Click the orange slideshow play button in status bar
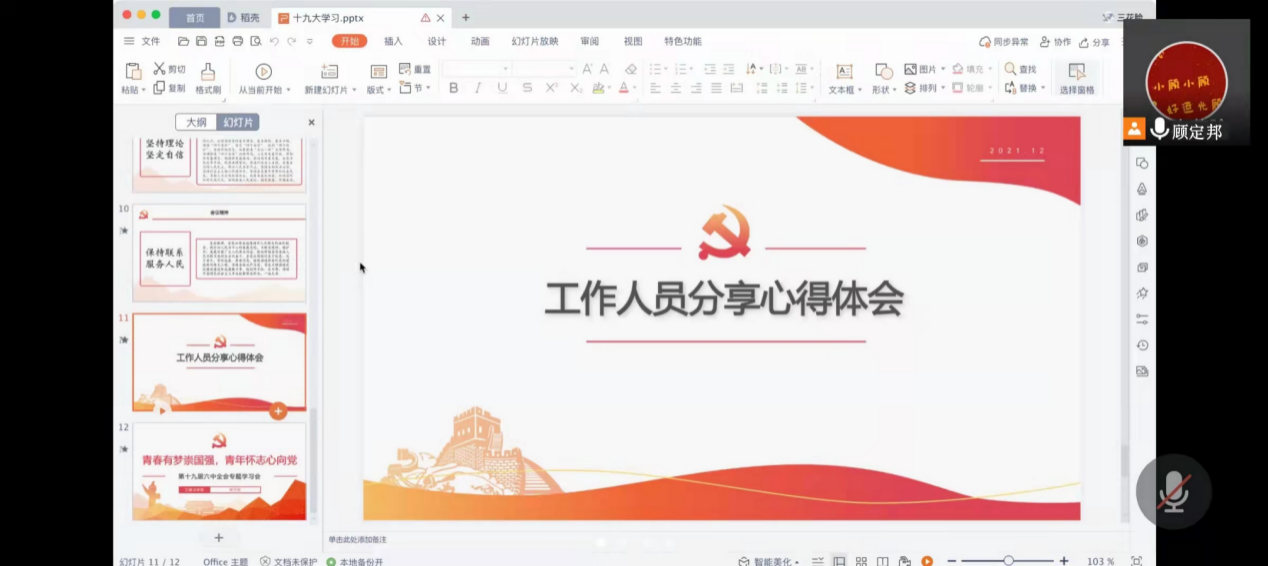The width and height of the screenshot is (1268, 566). pos(927,561)
